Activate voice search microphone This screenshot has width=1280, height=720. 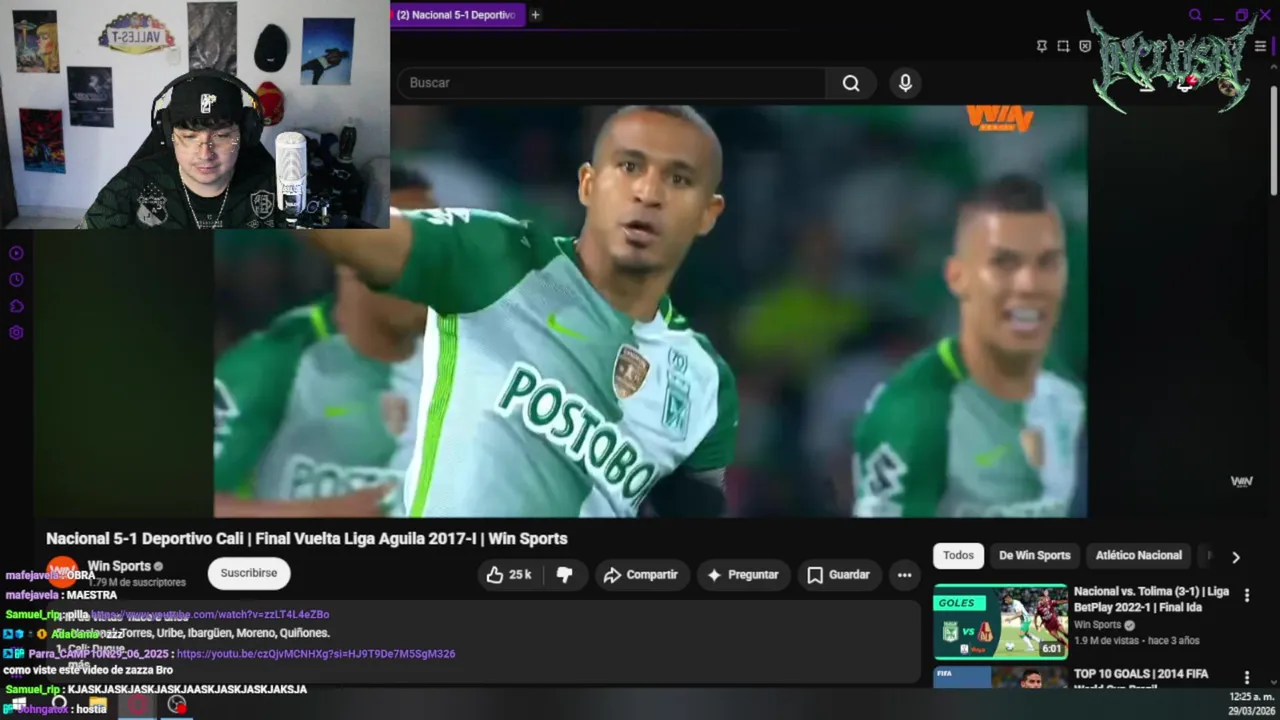pos(905,83)
